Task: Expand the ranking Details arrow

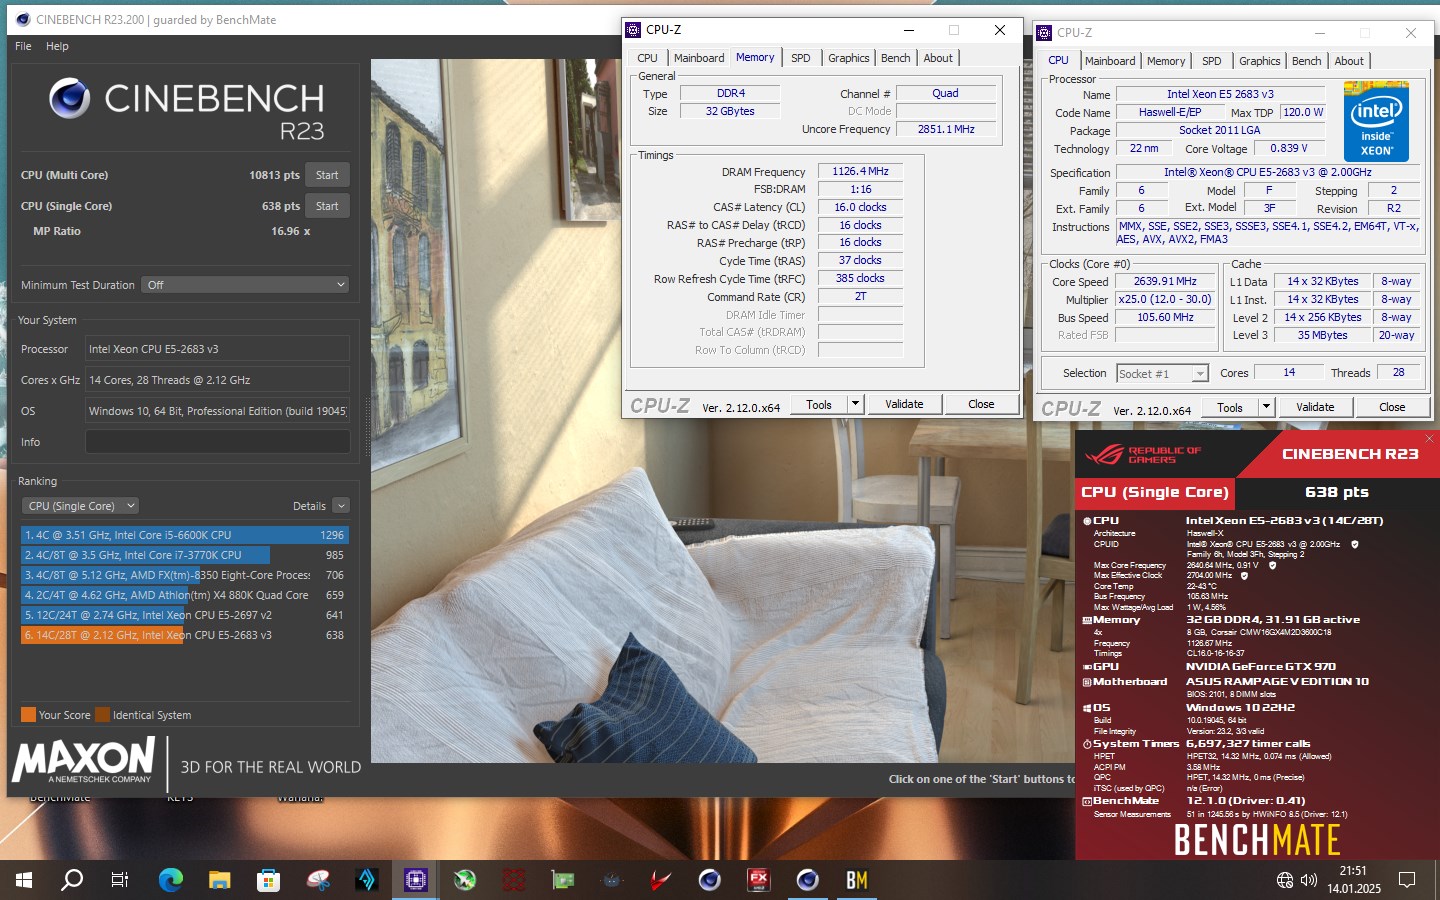Action: (x=341, y=506)
